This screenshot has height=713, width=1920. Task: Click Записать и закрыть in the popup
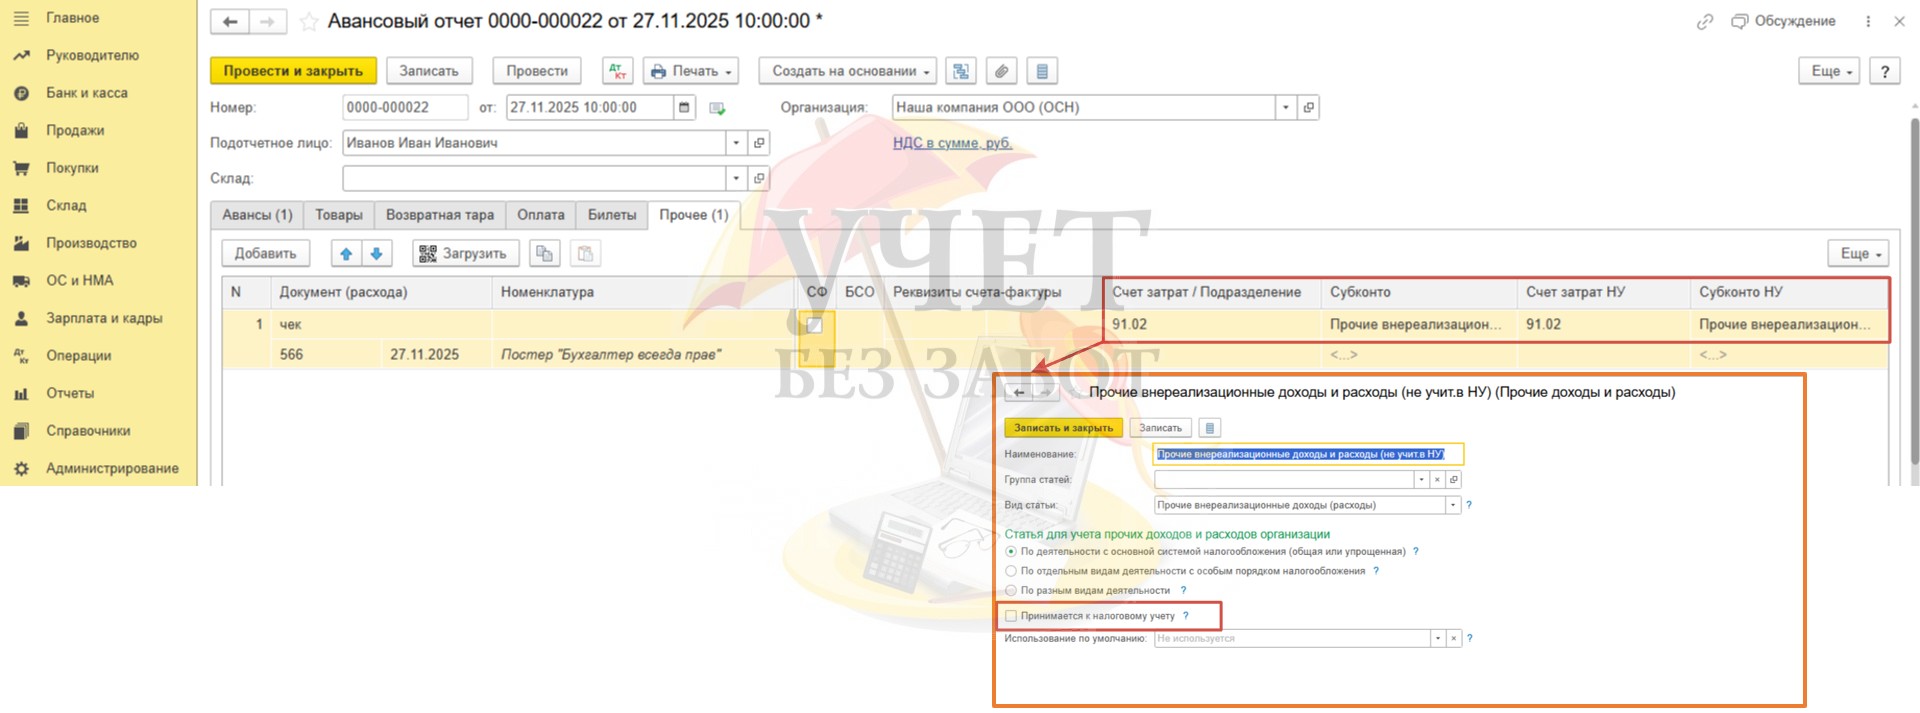tap(1063, 428)
